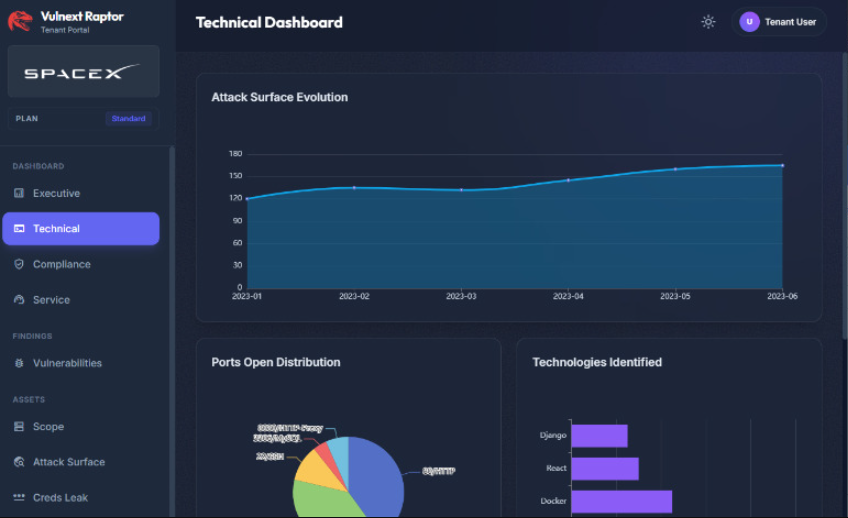Click the Service gauge icon
Viewport: 848px width, 518px height.
[x=19, y=300]
